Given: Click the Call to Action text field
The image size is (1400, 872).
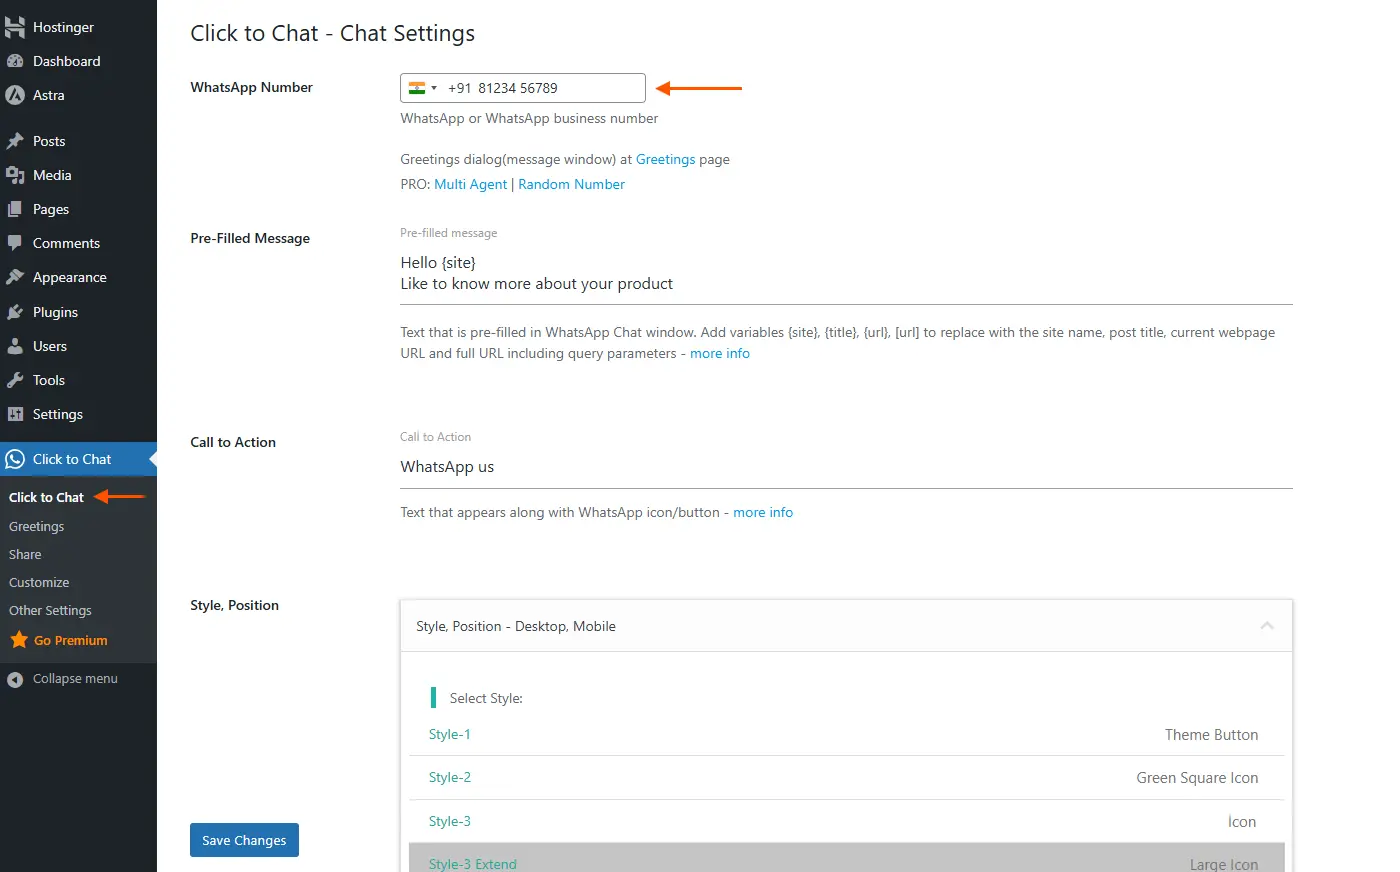Looking at the screenshot, I should click(846, 467).
